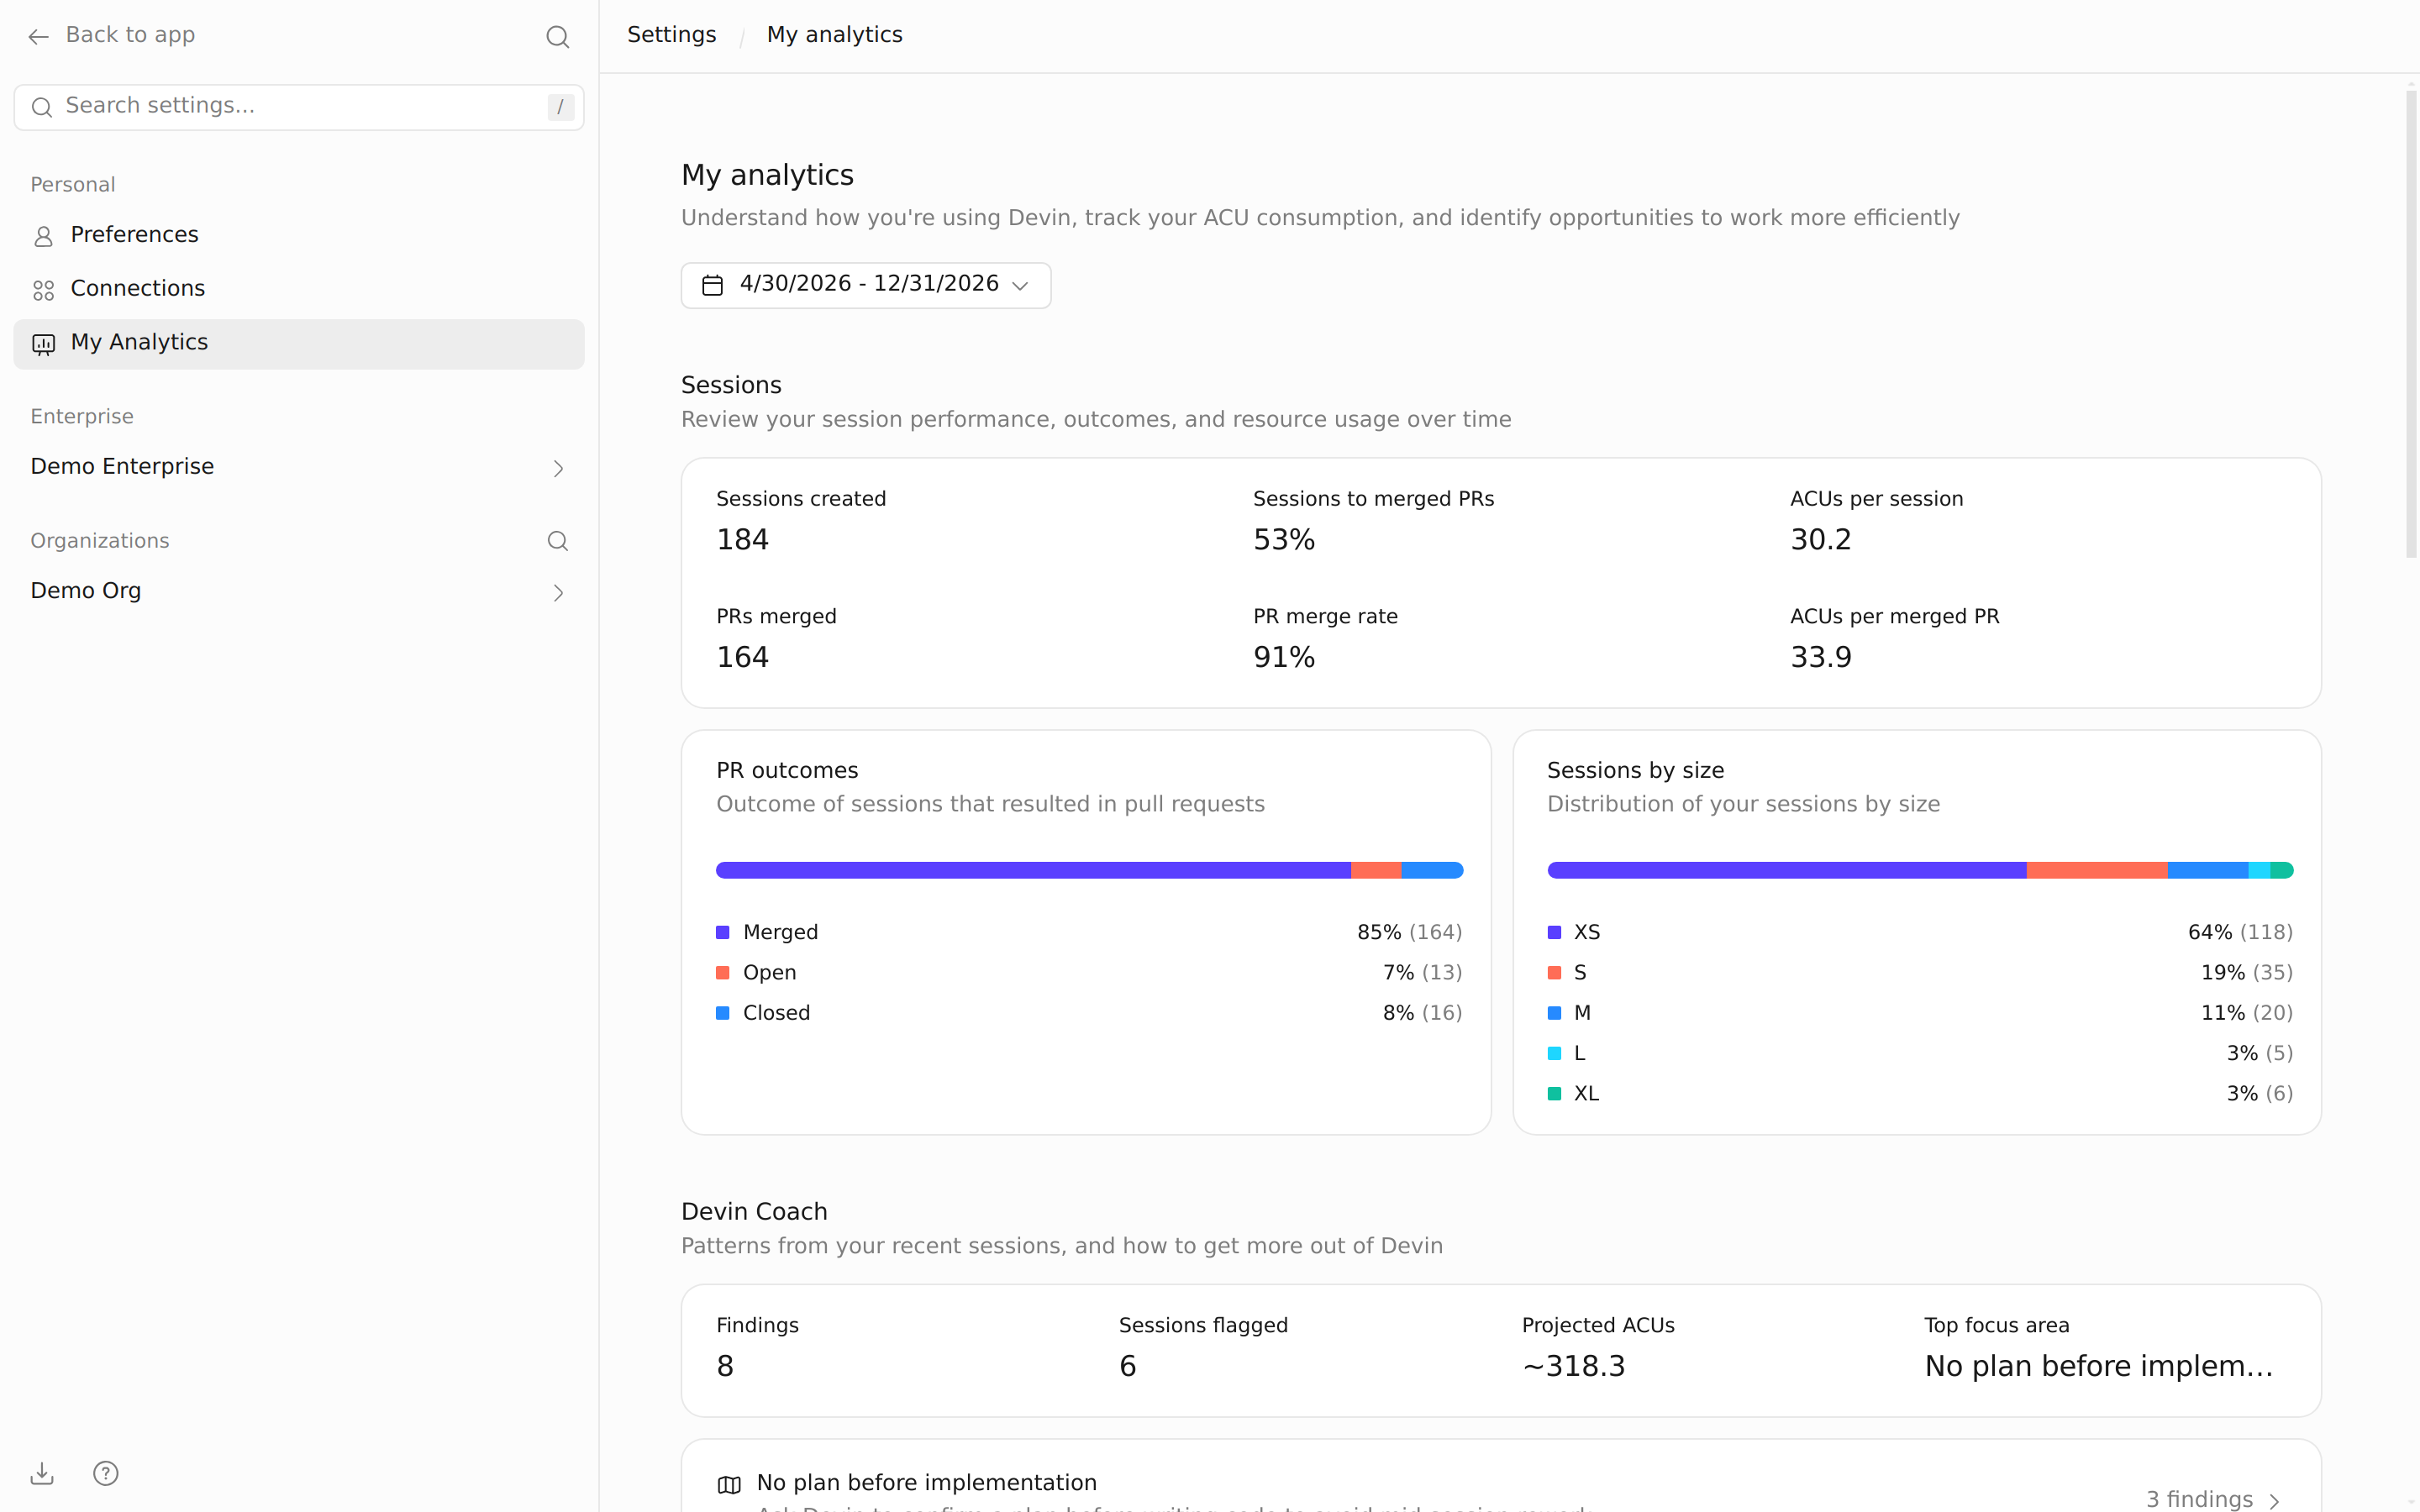Select the Demo Enterprise entry
The image size is (2420, 1512).
[x=299, y=467]
